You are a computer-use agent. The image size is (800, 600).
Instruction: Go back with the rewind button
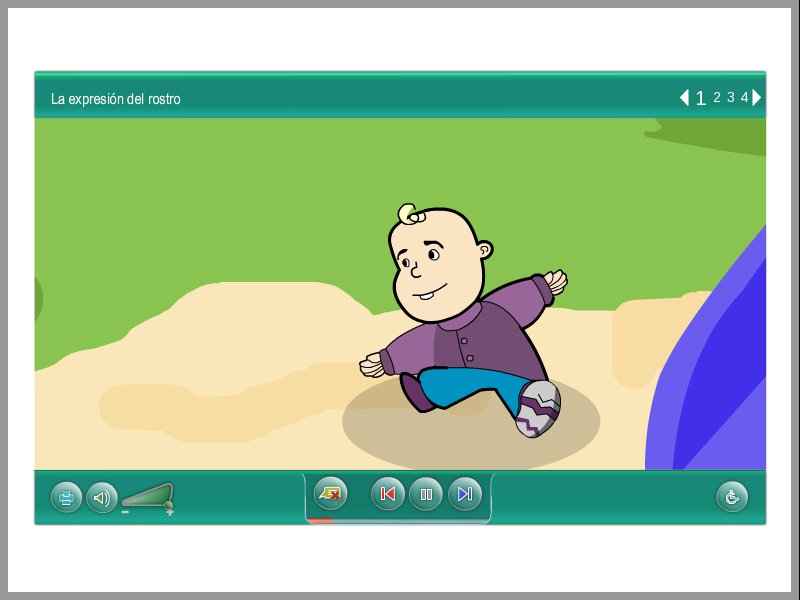click(388, 494)
